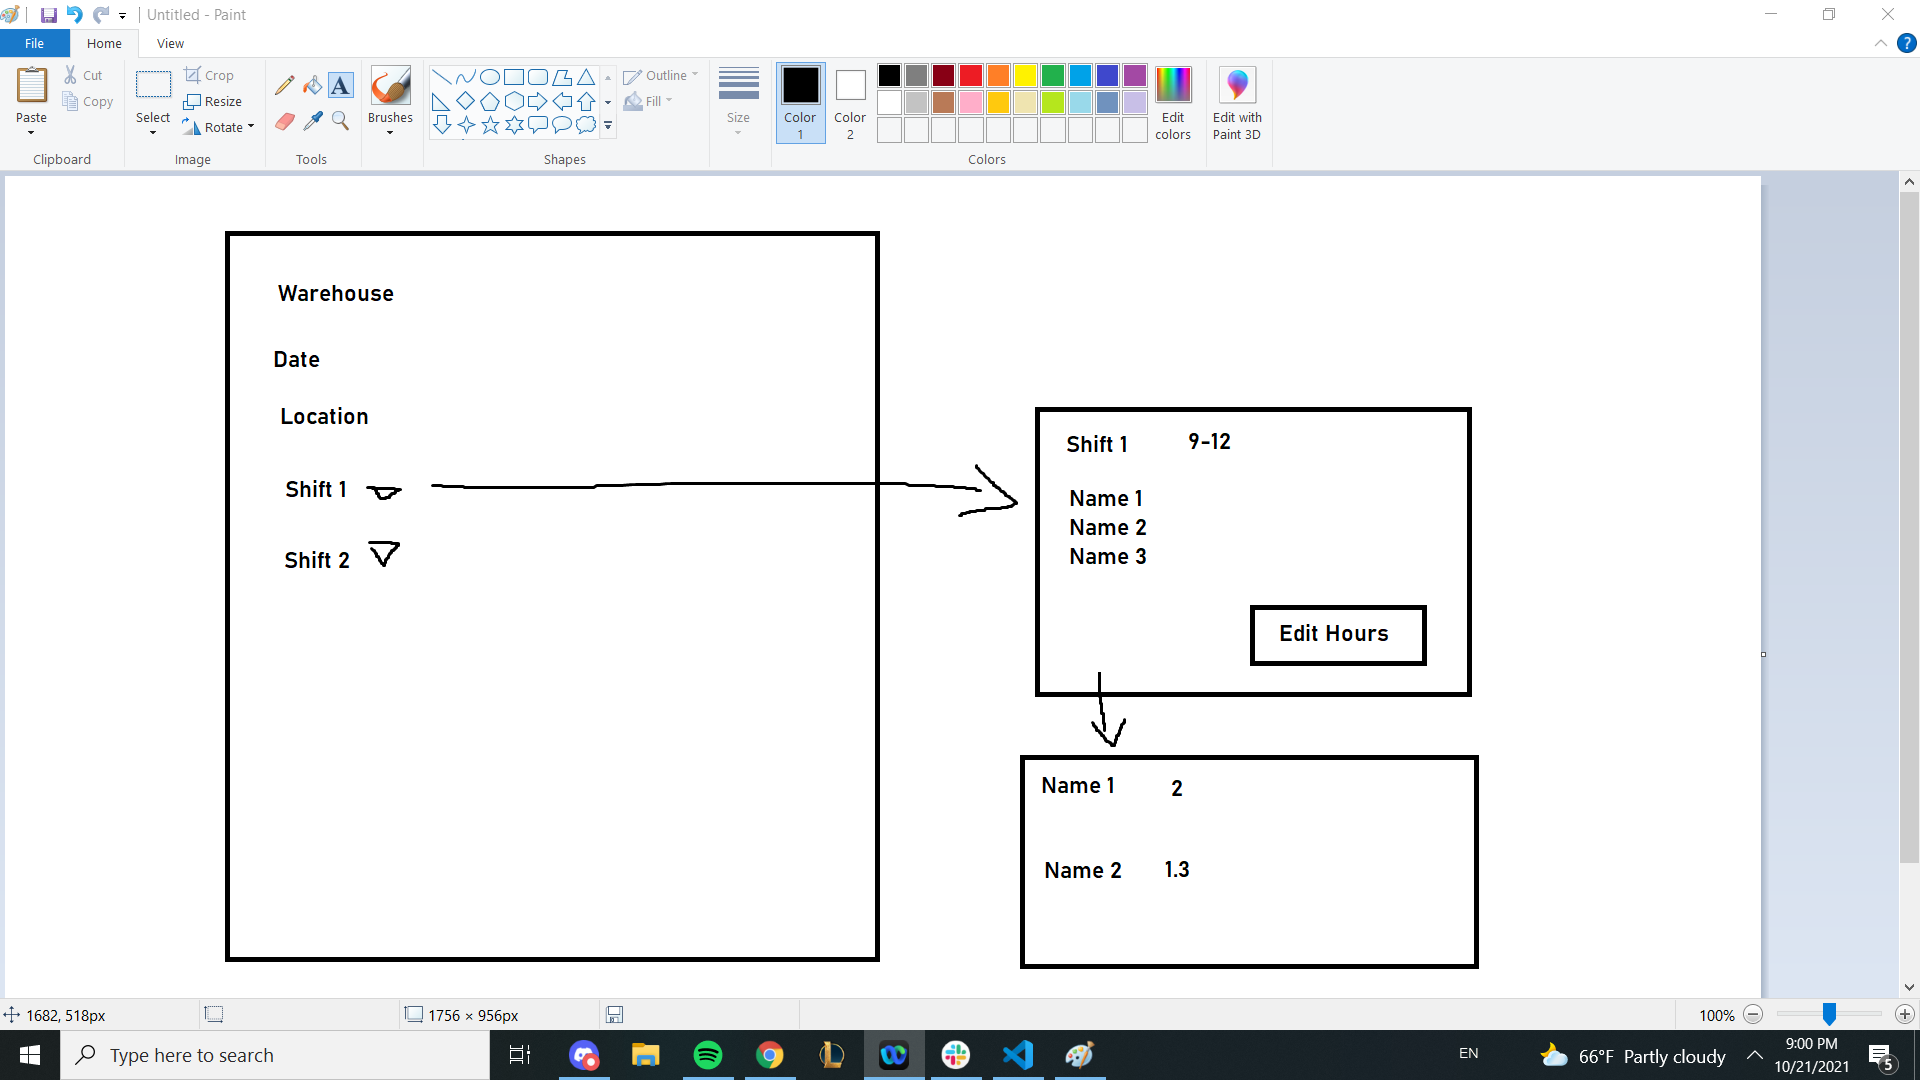Click the zoom slider handle
The image size is (1920, 1080).
tap(1829, 1014)
